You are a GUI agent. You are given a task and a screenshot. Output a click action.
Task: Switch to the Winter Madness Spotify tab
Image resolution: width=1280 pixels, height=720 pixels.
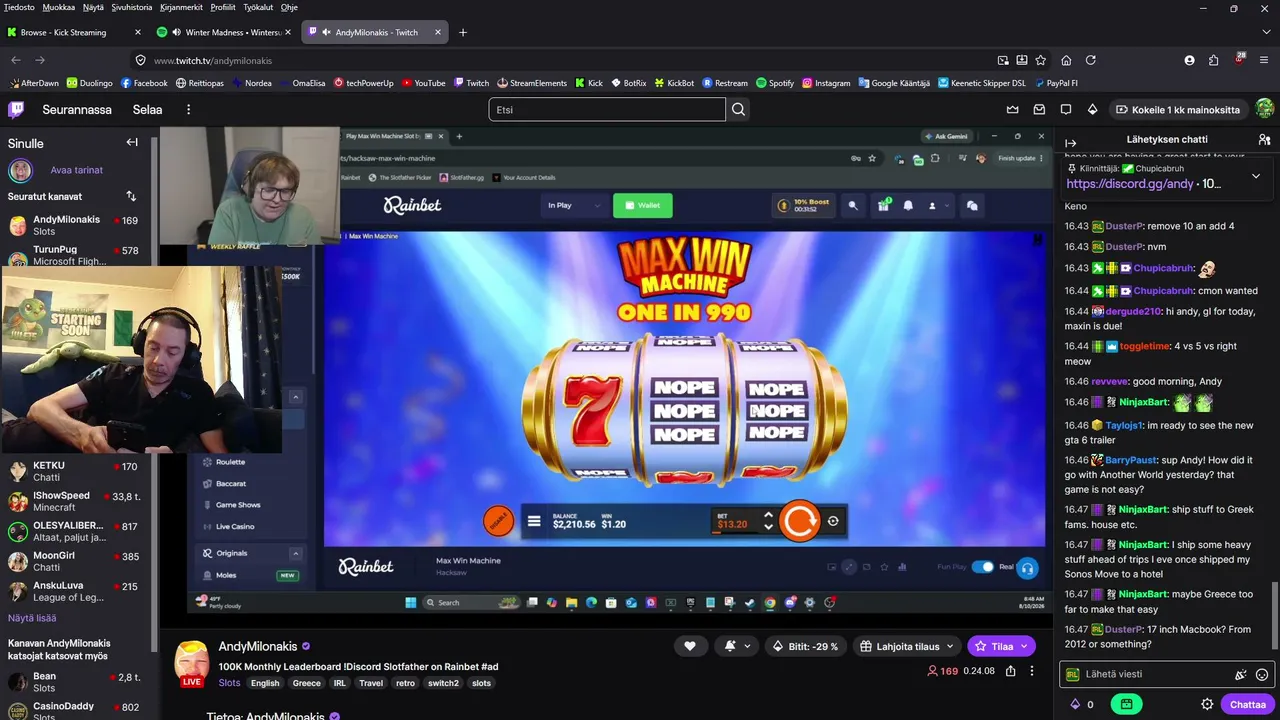[x=225, y=32]
